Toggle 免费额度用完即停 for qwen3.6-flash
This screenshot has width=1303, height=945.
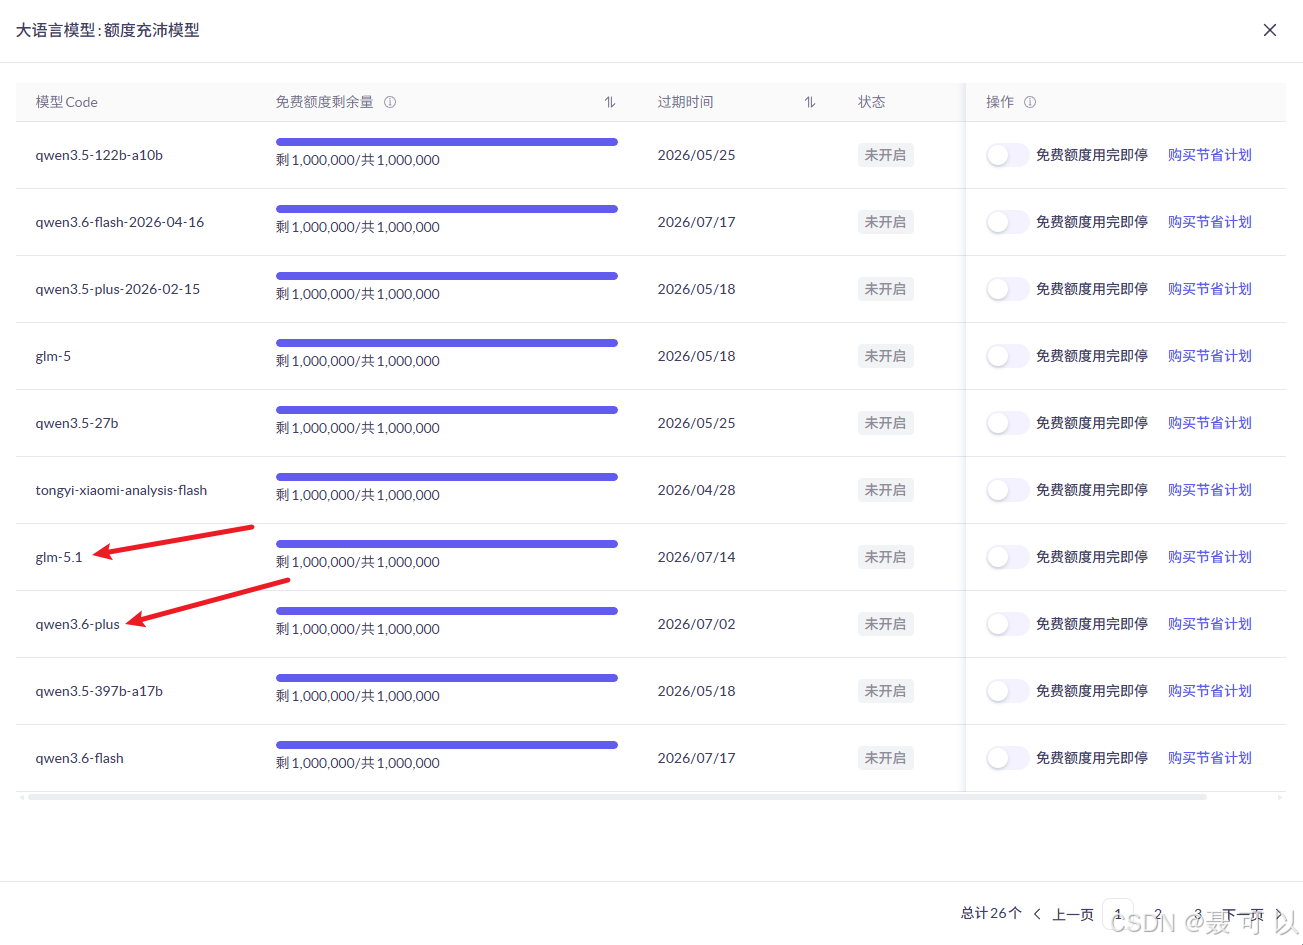1007,758
